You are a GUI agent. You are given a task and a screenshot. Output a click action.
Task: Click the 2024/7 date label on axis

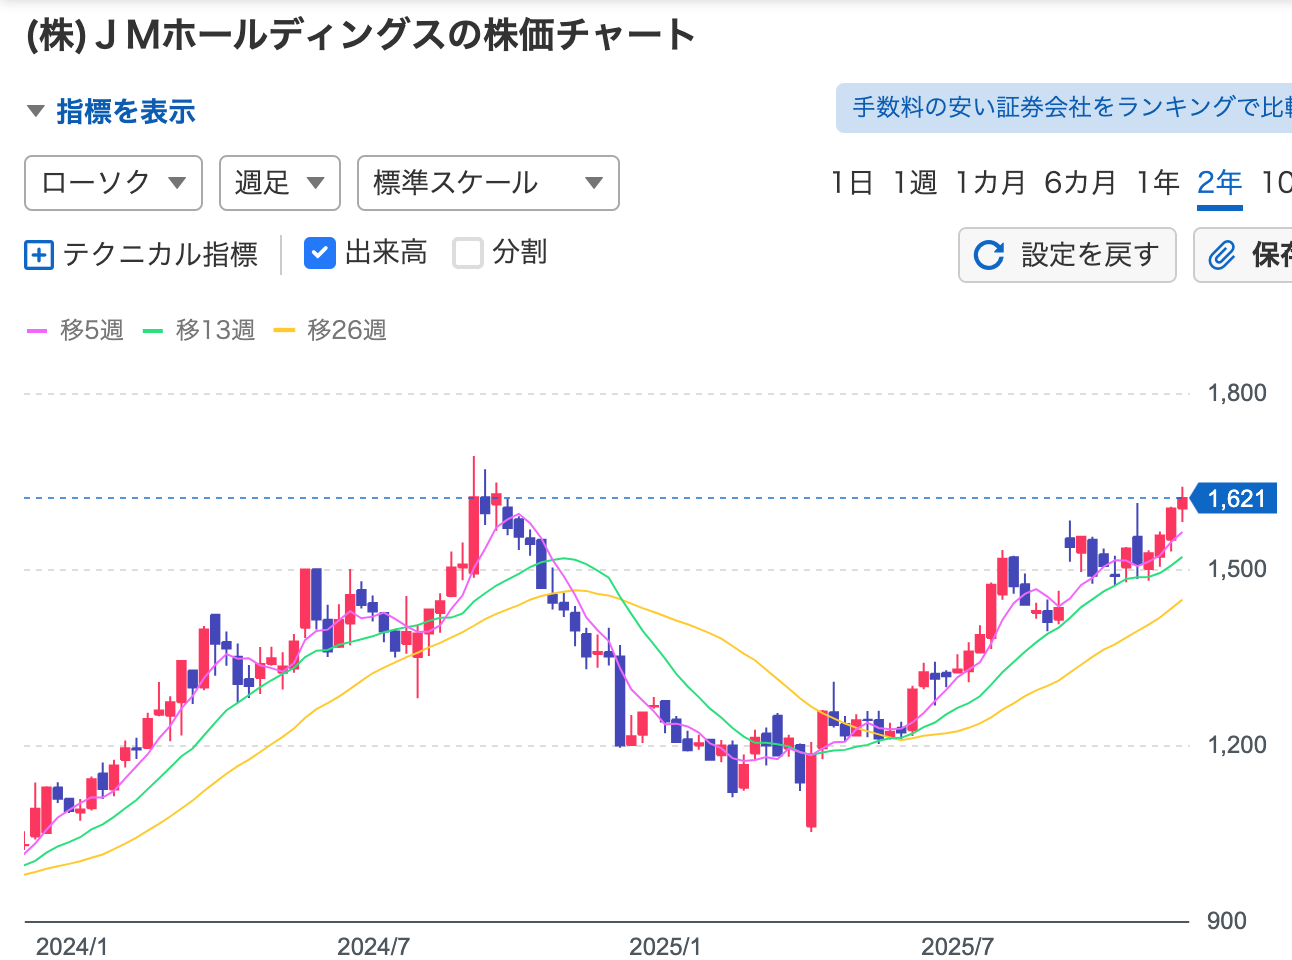point(373,946)
